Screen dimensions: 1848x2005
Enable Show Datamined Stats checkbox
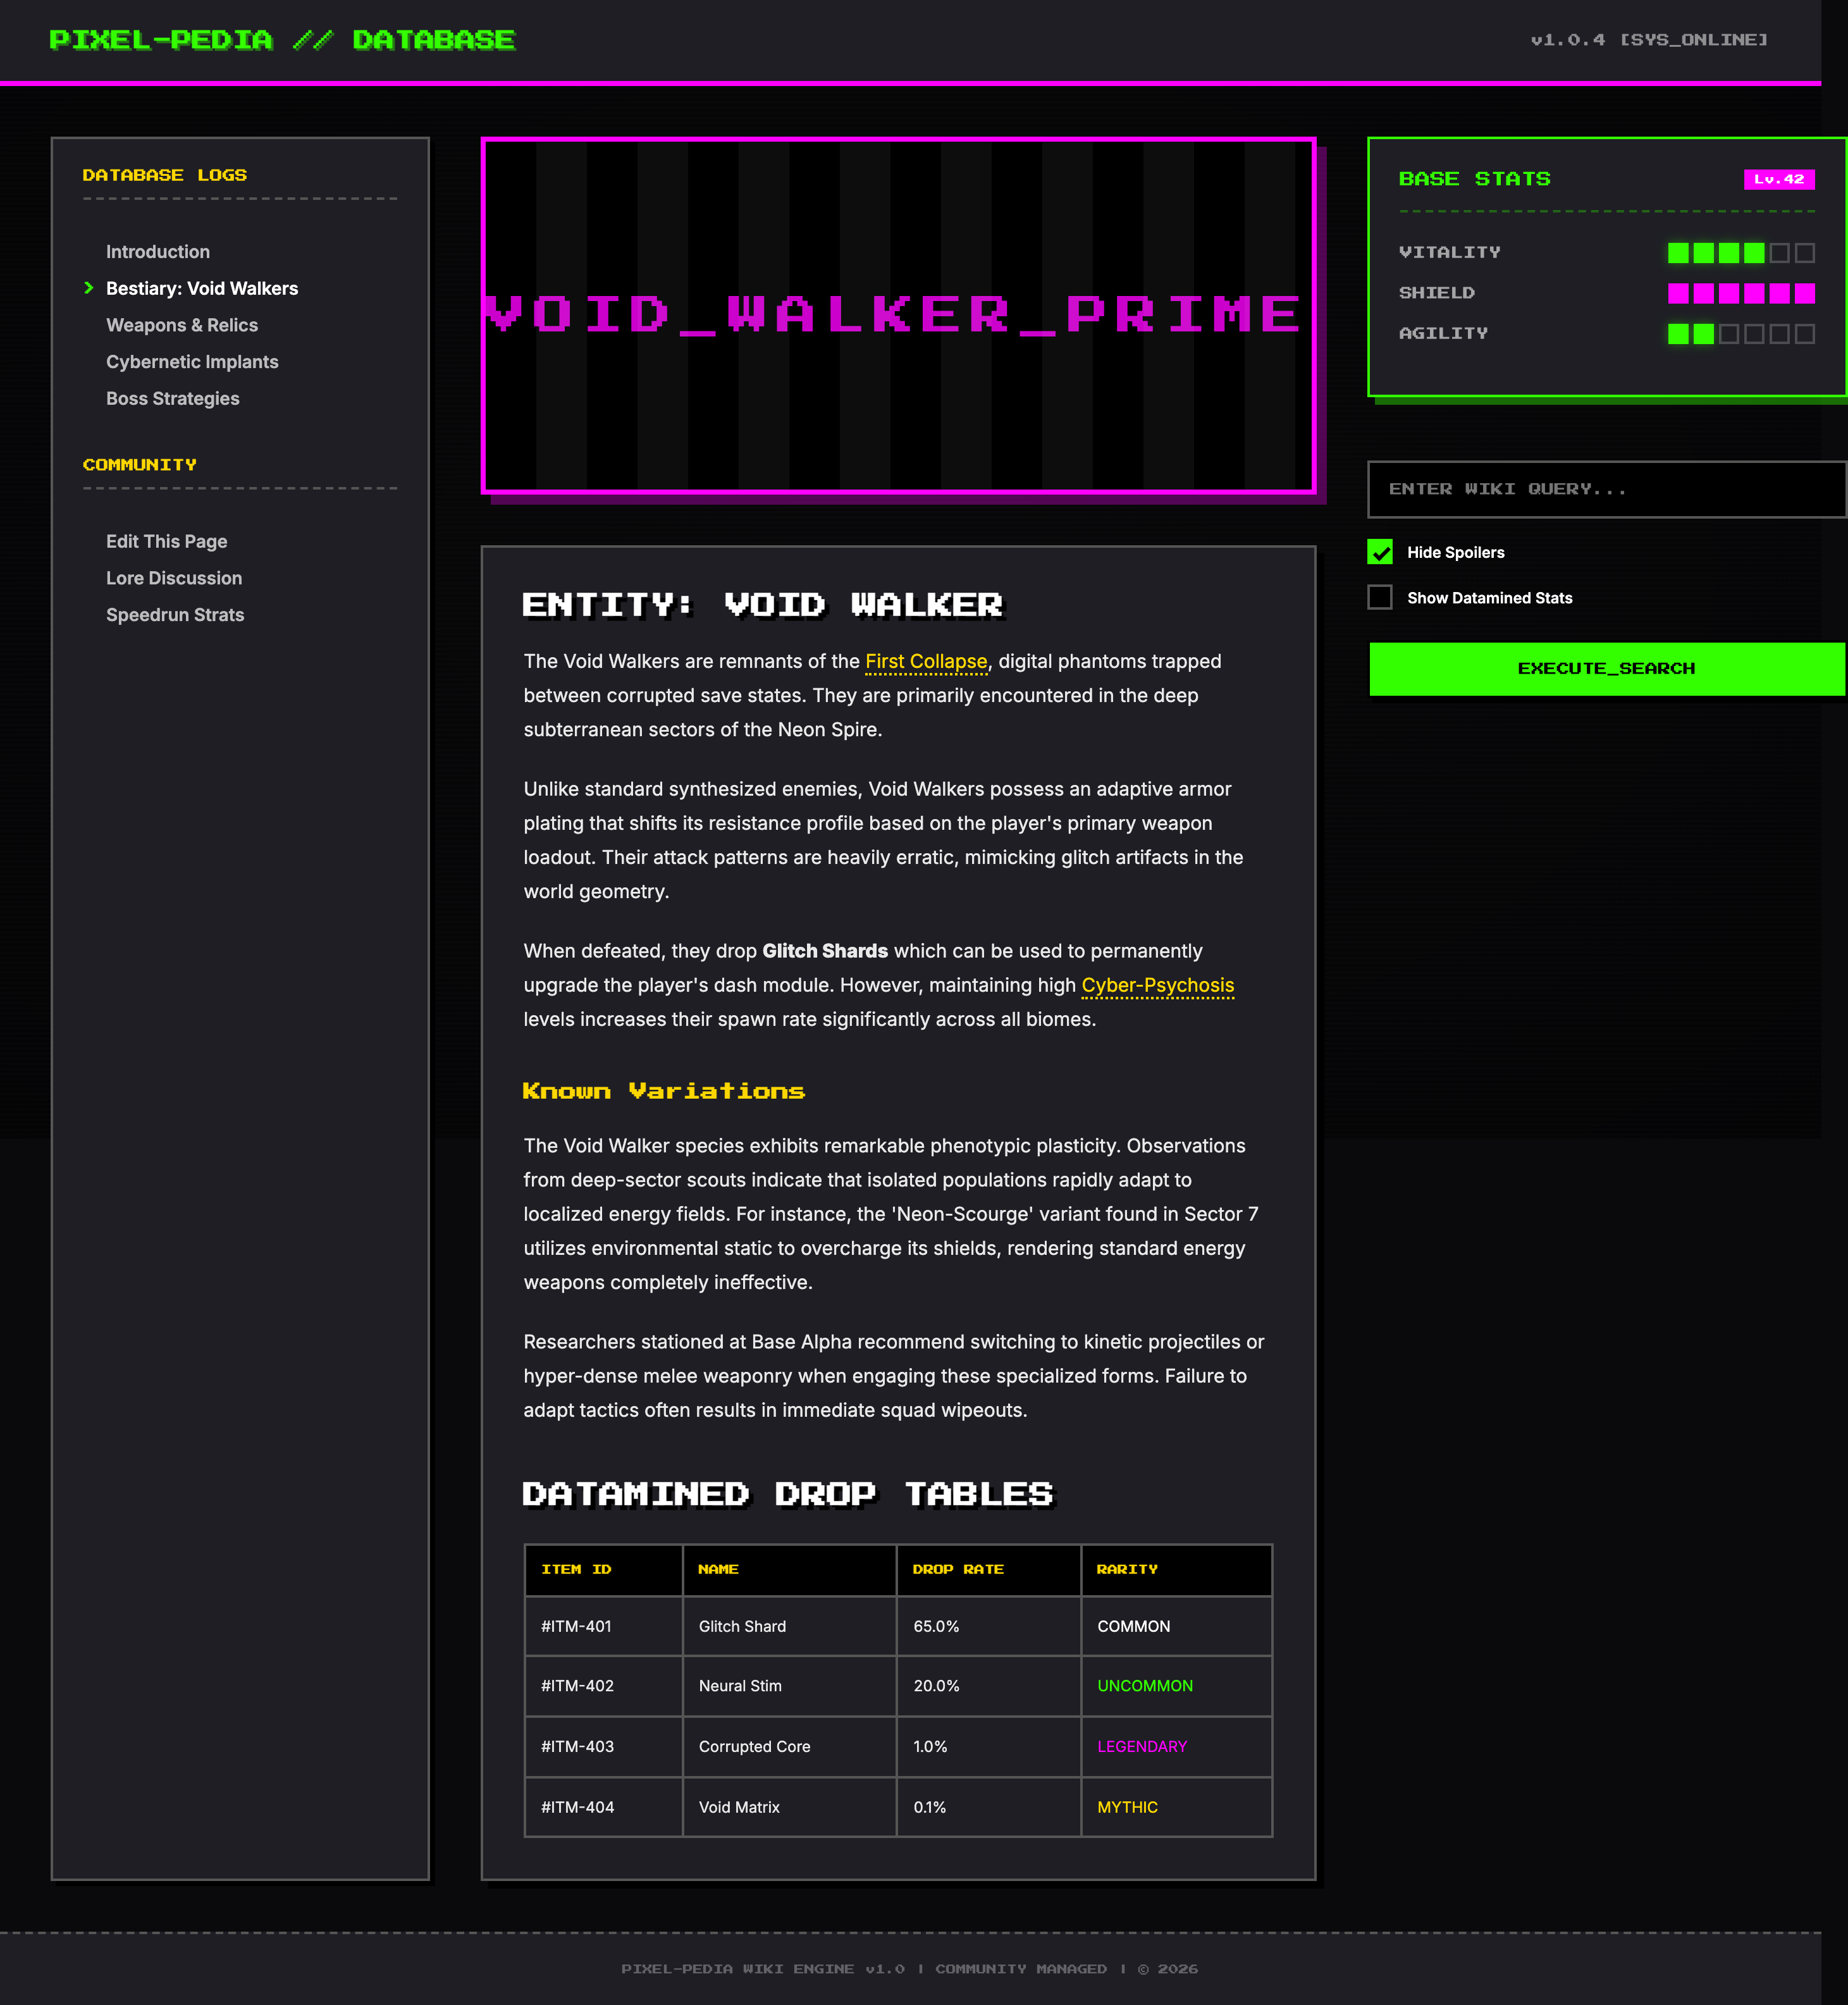[x=1380, y=598]
